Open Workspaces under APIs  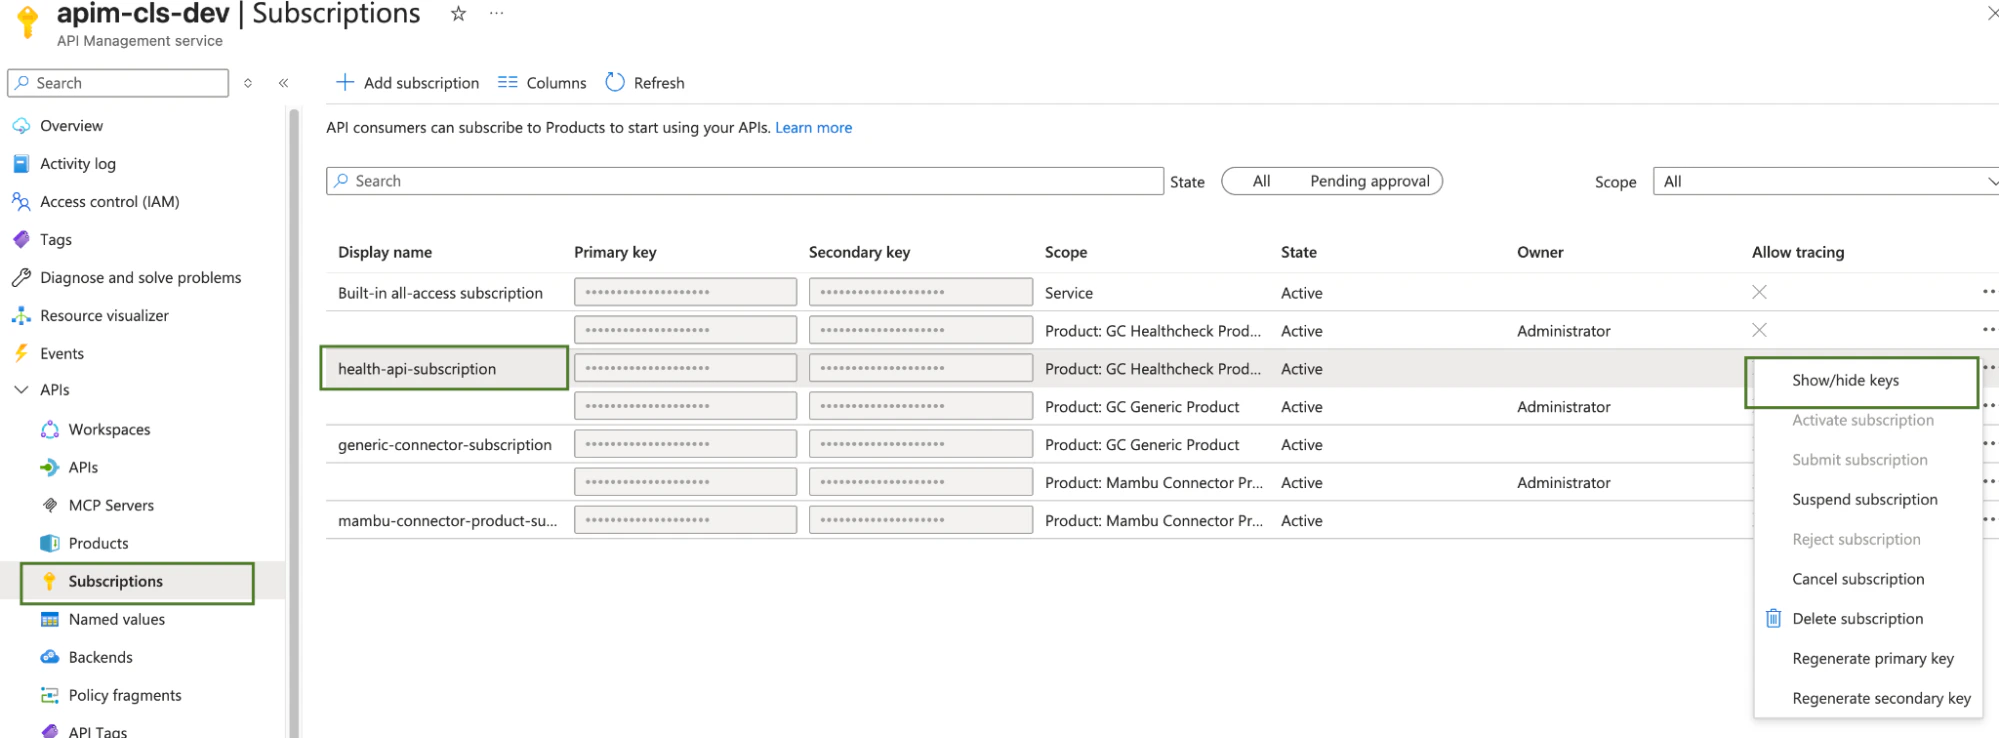point(109,430)
